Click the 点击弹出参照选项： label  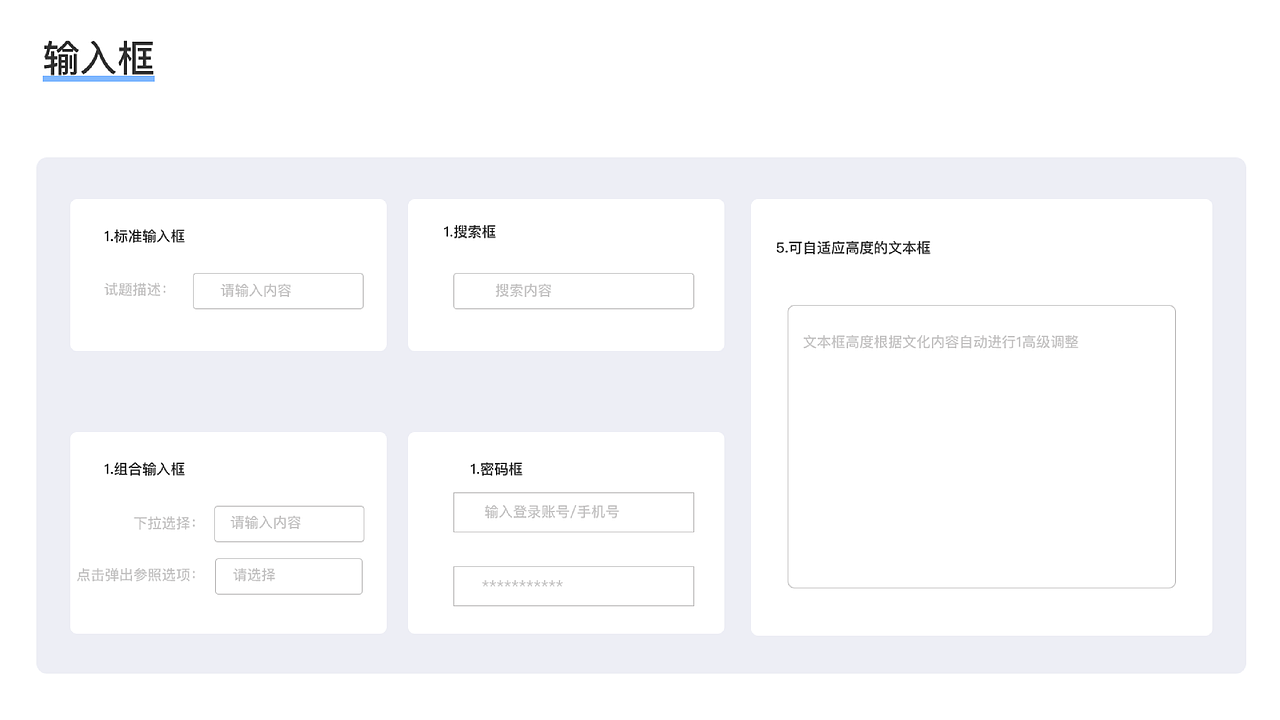[137, 575]
